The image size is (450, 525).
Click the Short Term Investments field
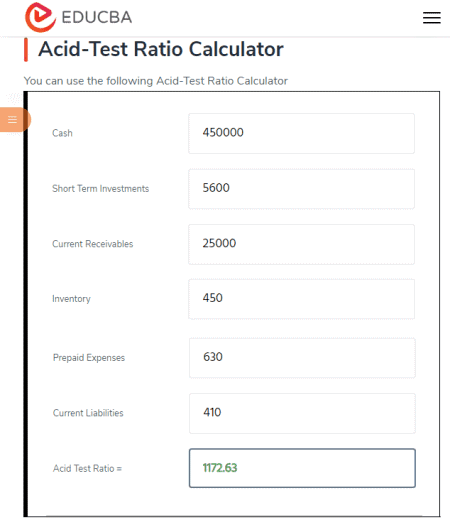pos(301,189)
